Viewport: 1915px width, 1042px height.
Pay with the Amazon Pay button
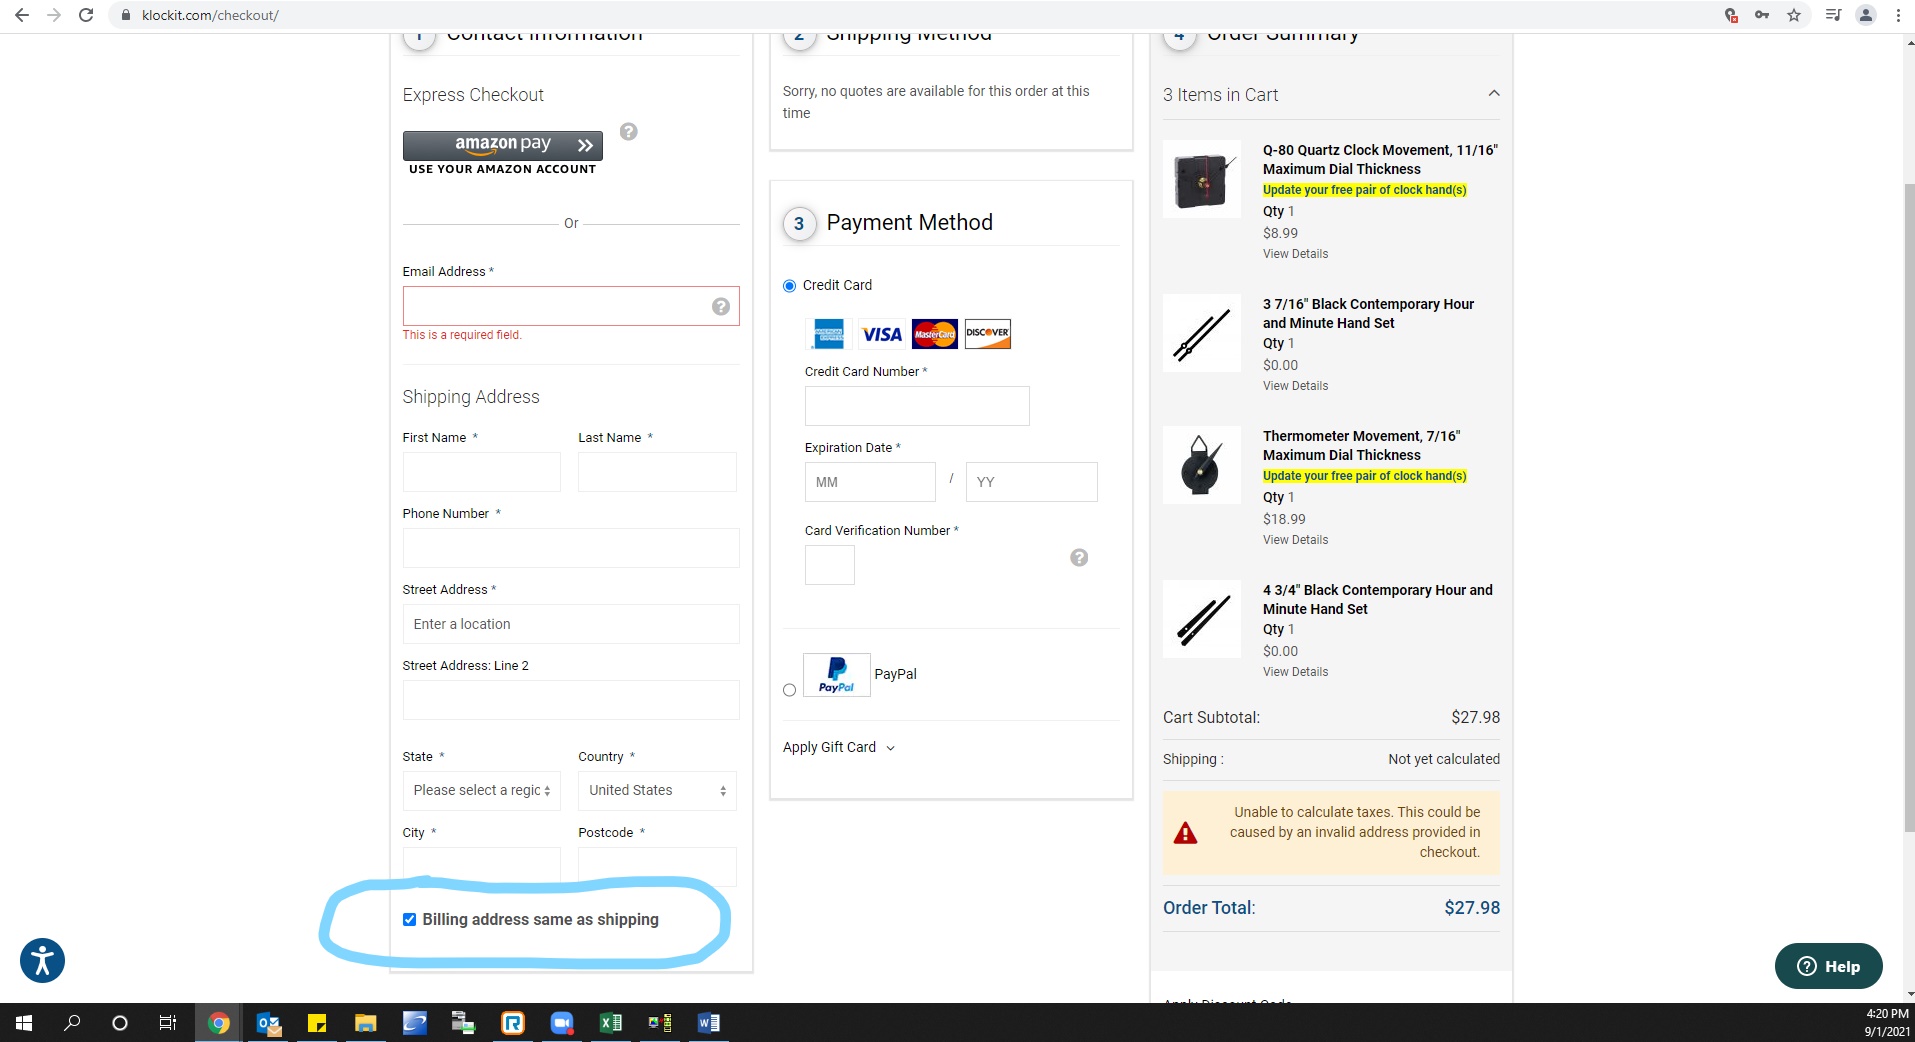pyautogui.click(x=503, y=145)
